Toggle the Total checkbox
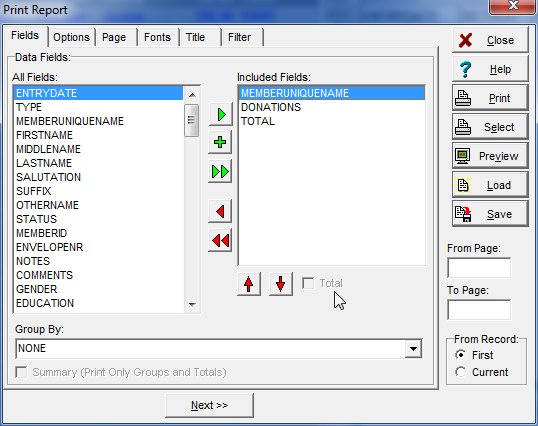 click(x=308, y=283)
